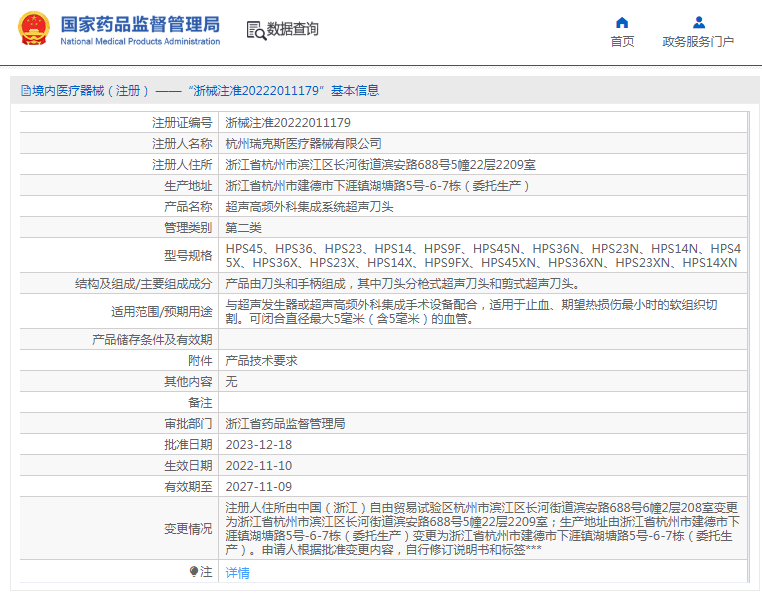Click the 数据查询 label
Screen dimensions: 762x596
(x=293, y=29)
